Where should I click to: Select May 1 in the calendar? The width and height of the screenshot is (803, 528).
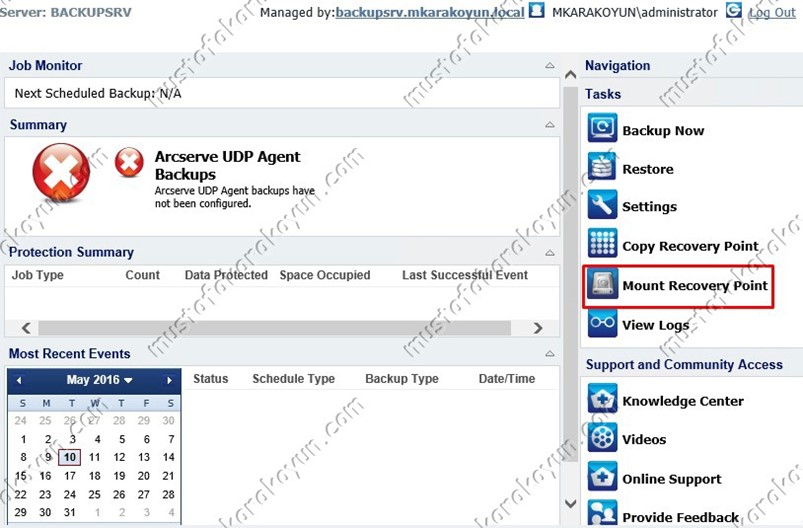click(23, 439)
